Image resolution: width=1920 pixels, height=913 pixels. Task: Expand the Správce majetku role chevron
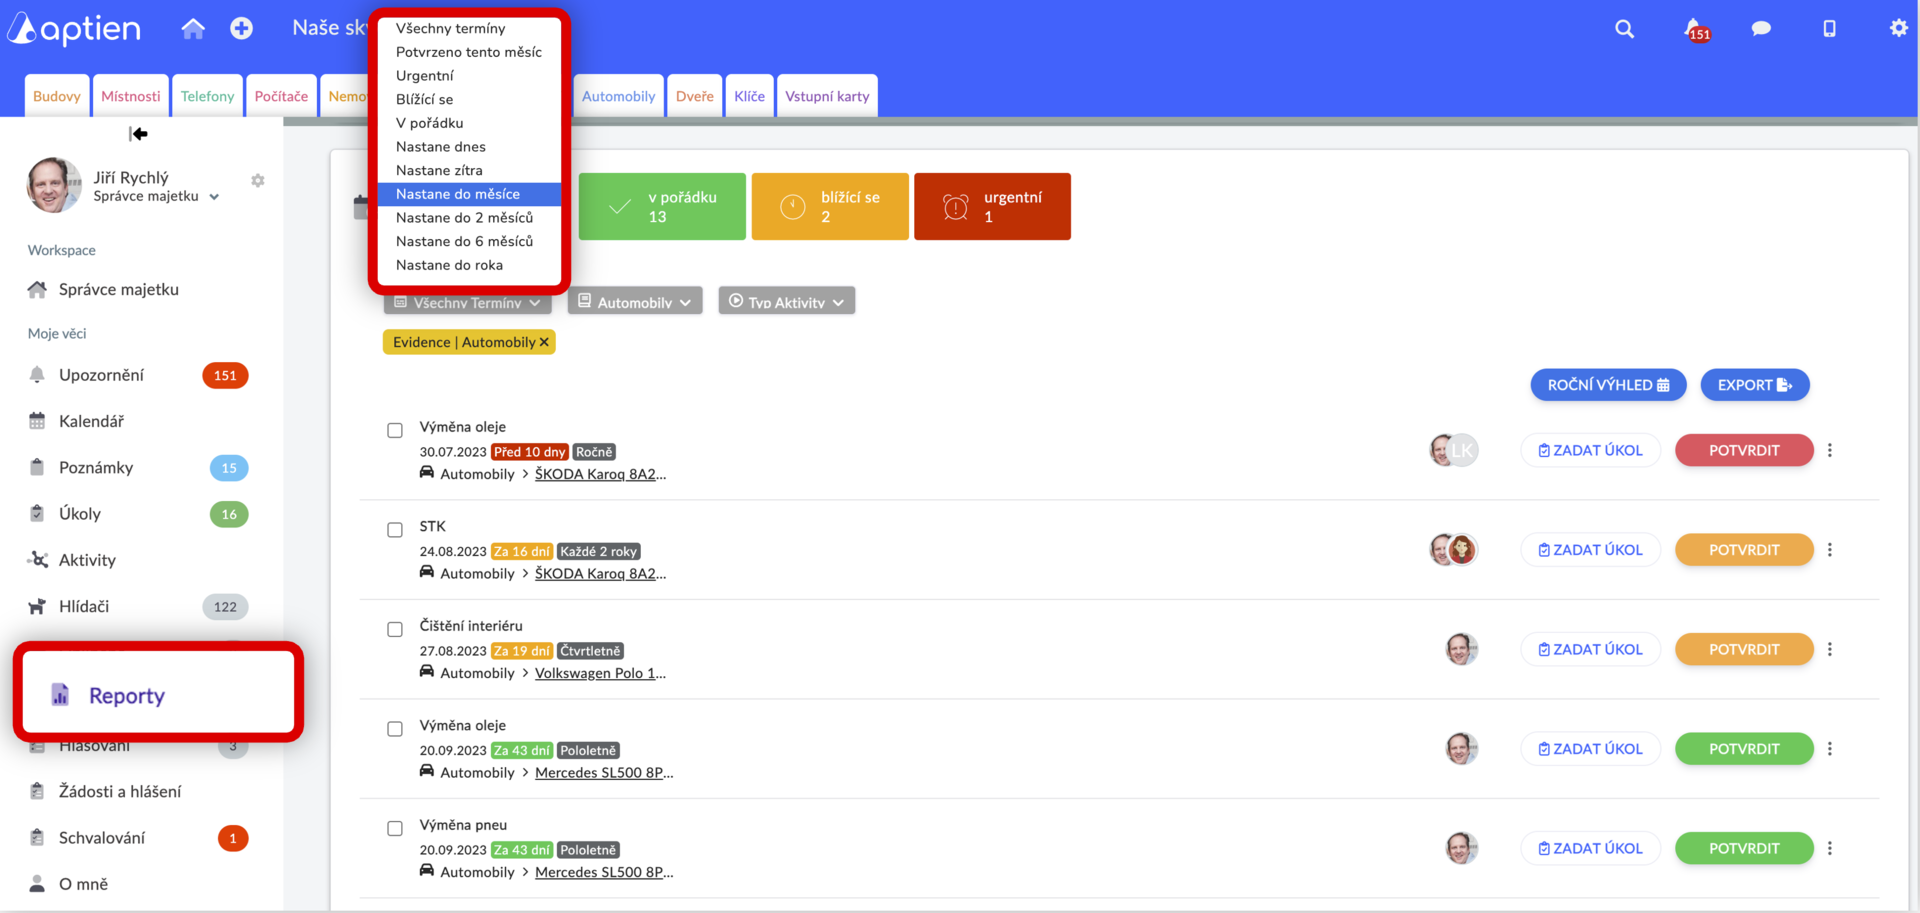pos(214,197)
